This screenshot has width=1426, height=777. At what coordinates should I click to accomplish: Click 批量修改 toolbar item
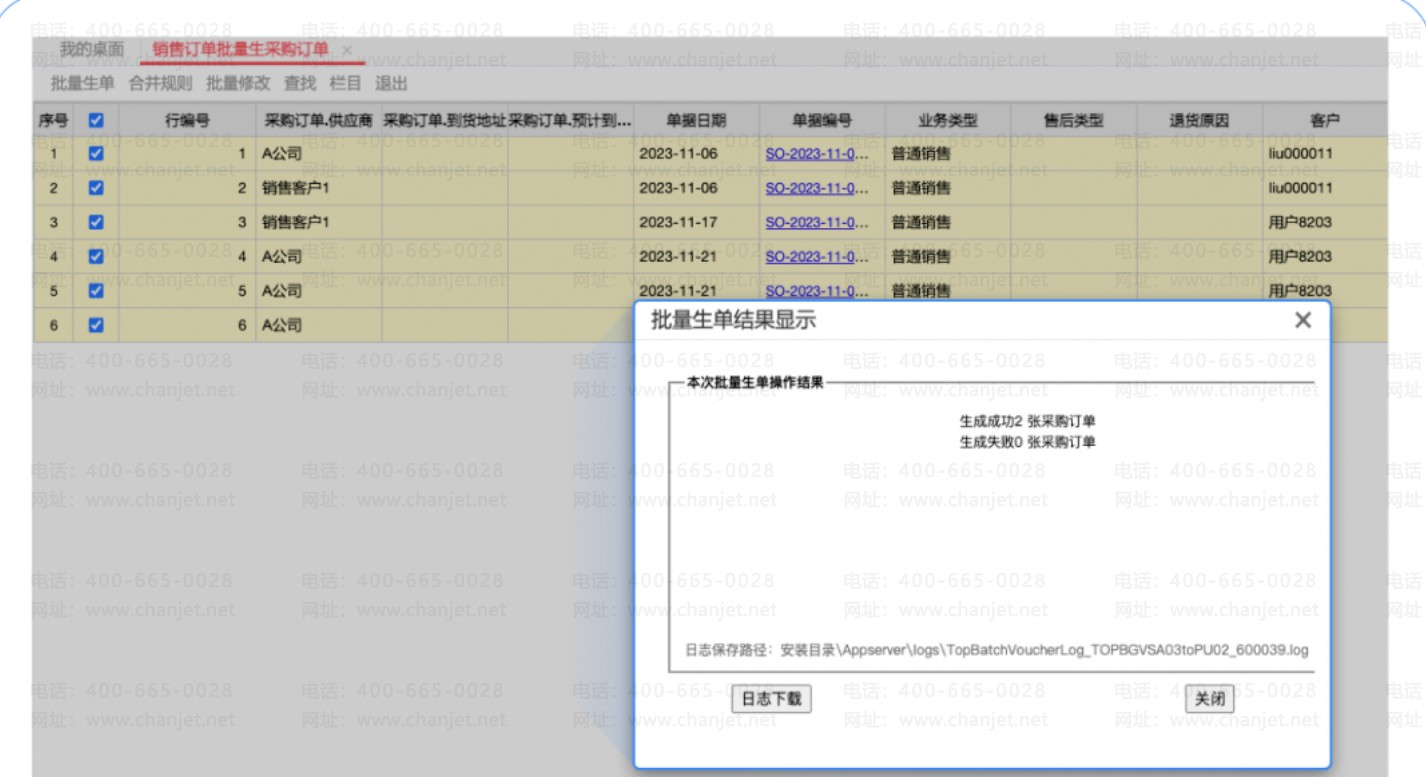238,83
